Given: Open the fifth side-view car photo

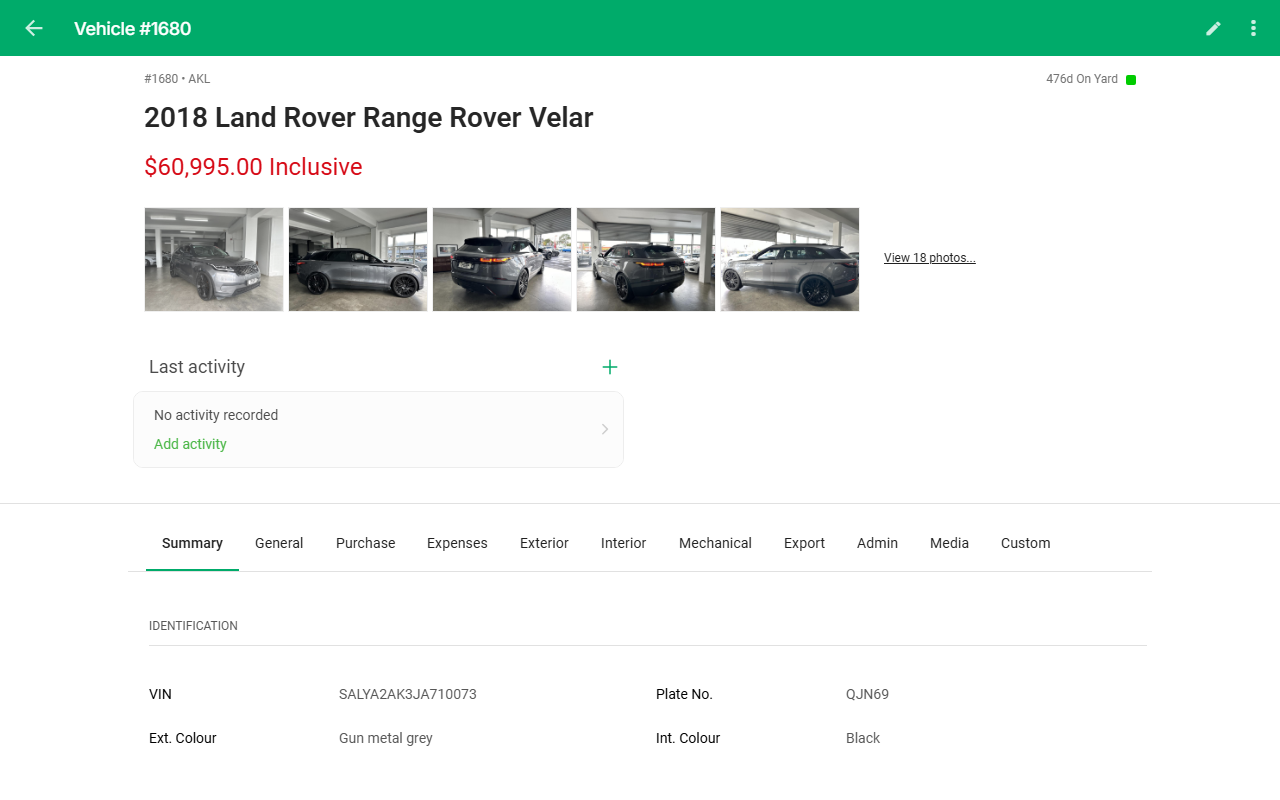Looking at the screenshot, I should (x=790, y=259).
